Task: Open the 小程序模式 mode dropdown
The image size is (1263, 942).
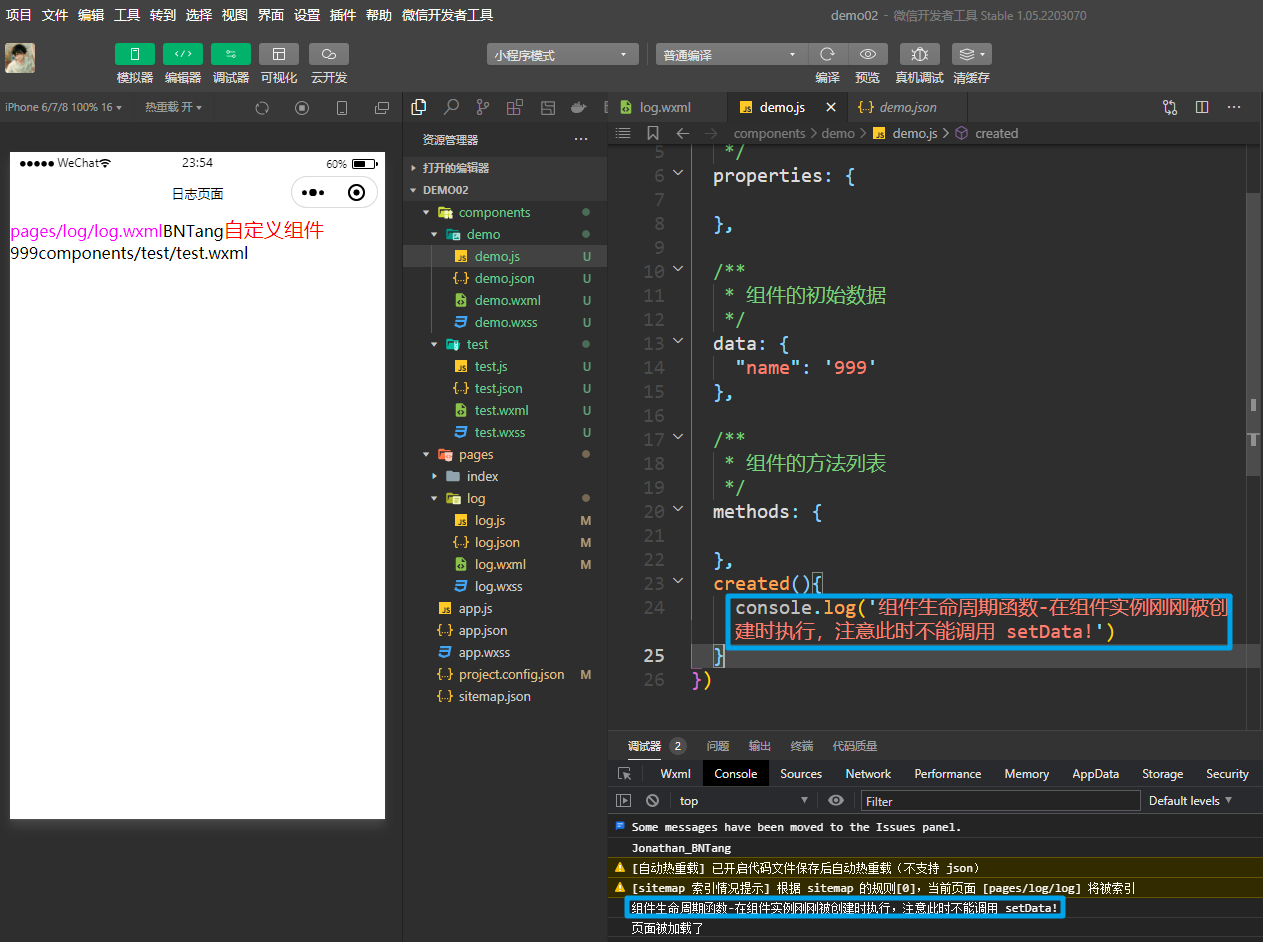Action: tap(563, 55)
